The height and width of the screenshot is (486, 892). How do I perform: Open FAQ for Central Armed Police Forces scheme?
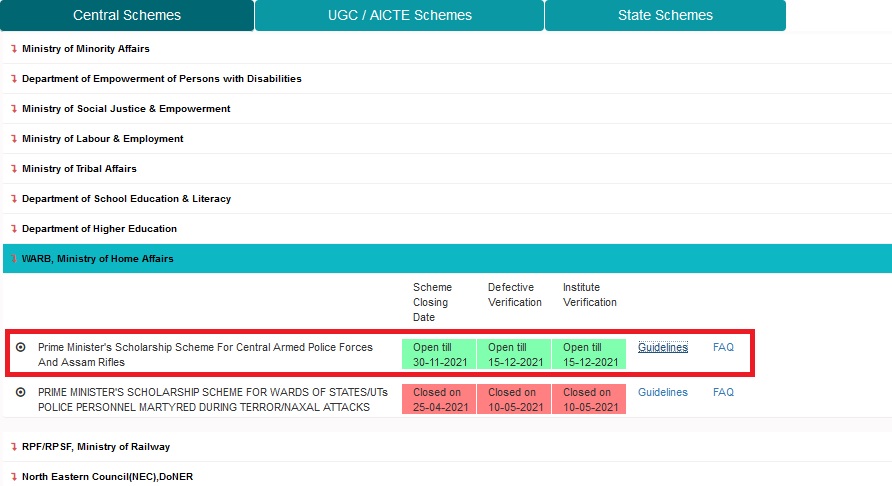pyautogui.click(x=723, y=348)
